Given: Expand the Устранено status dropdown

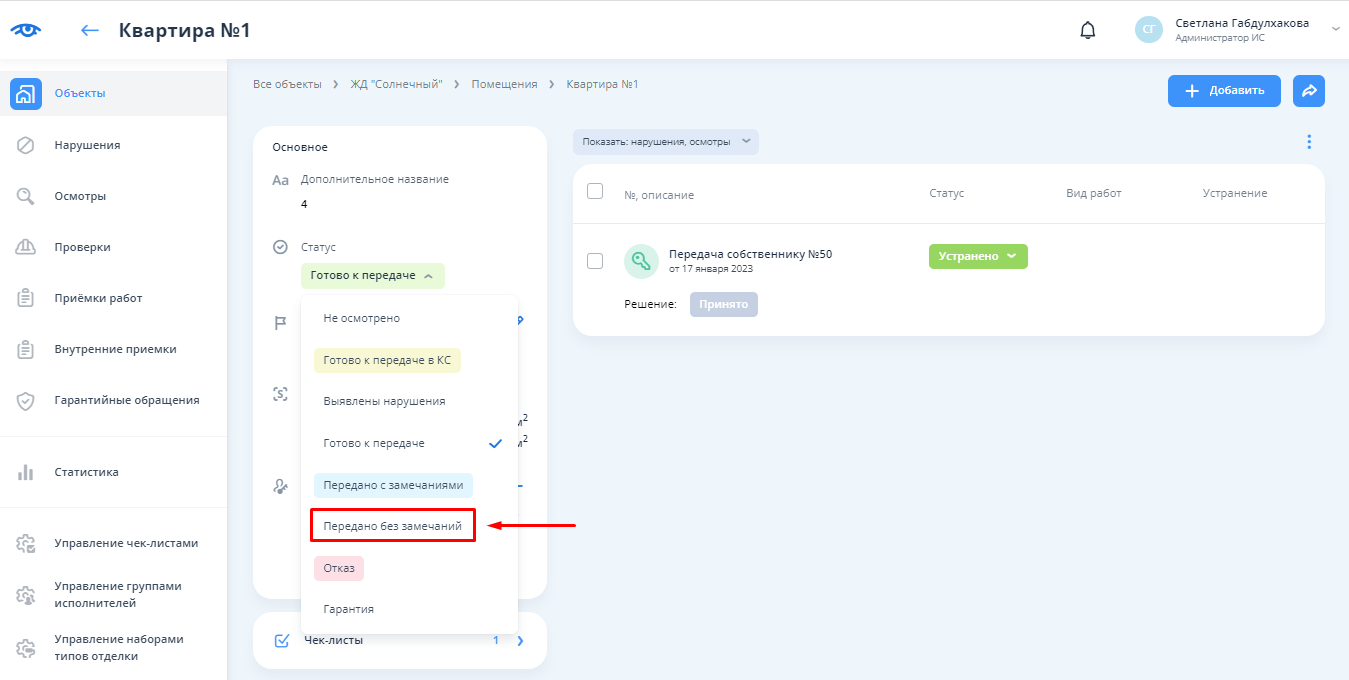Looking at the screenshot, I should click(978, 256).
